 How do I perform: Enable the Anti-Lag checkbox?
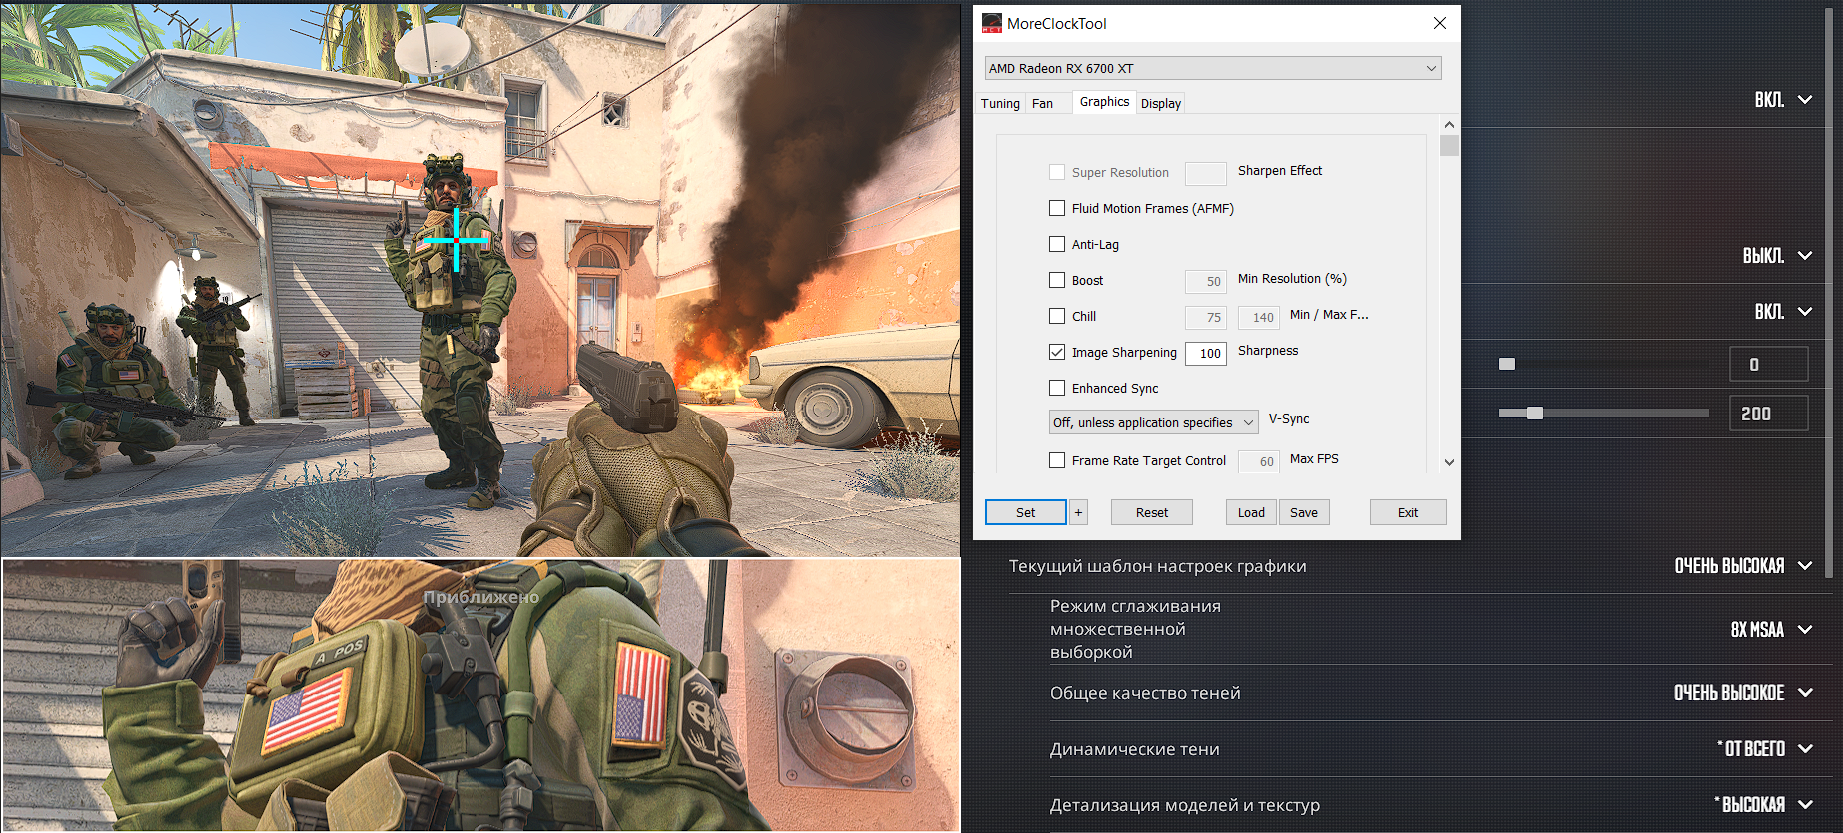[x=1057, y=244]
